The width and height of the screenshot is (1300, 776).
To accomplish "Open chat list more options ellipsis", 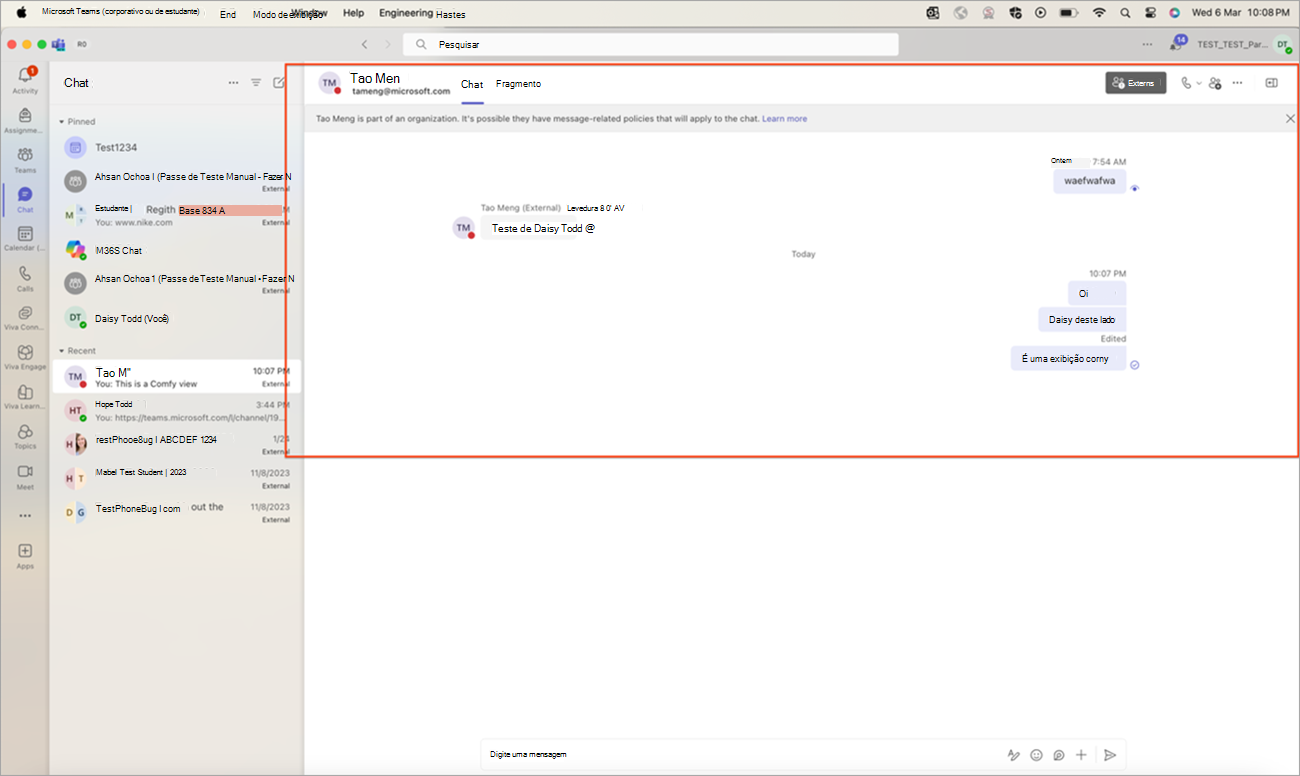I will pos(233,83).
